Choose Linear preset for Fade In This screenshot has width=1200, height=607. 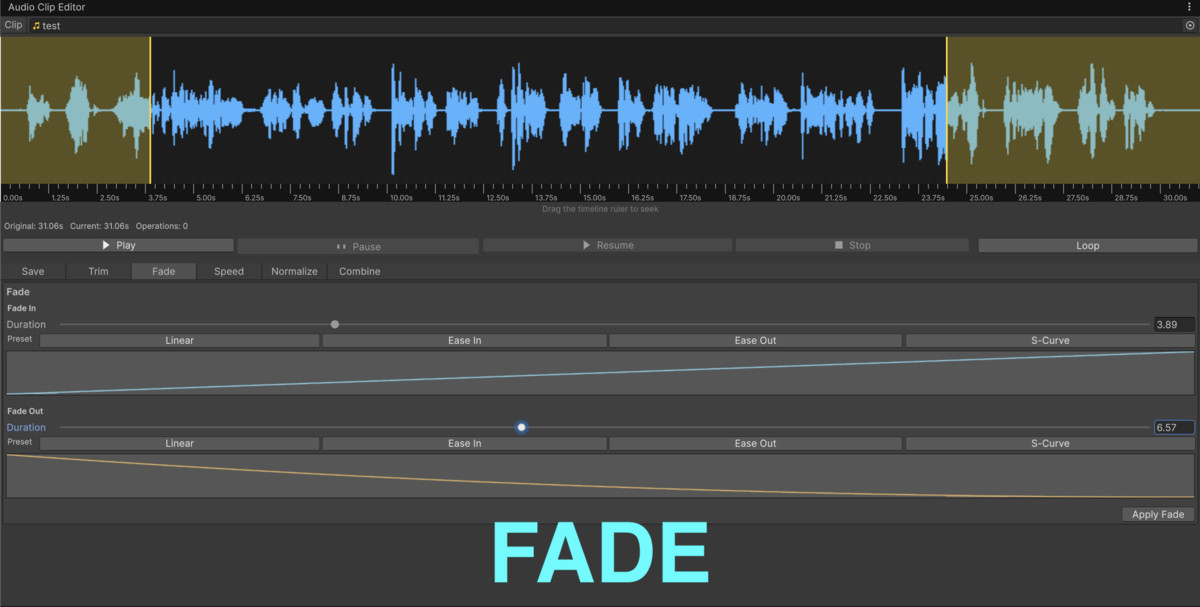coord(180,340)
